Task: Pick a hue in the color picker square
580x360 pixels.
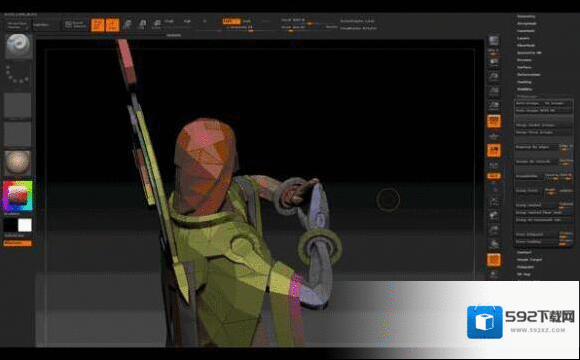Action: (17, 196)
